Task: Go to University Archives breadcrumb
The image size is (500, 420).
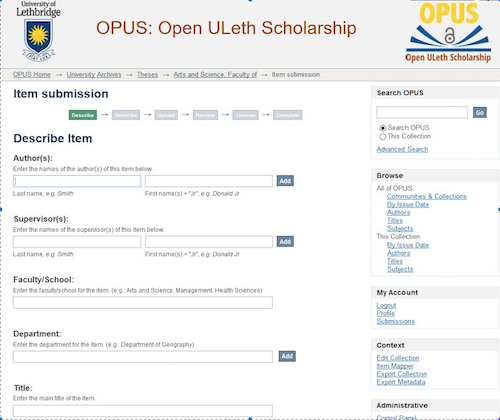Action: 94,74
